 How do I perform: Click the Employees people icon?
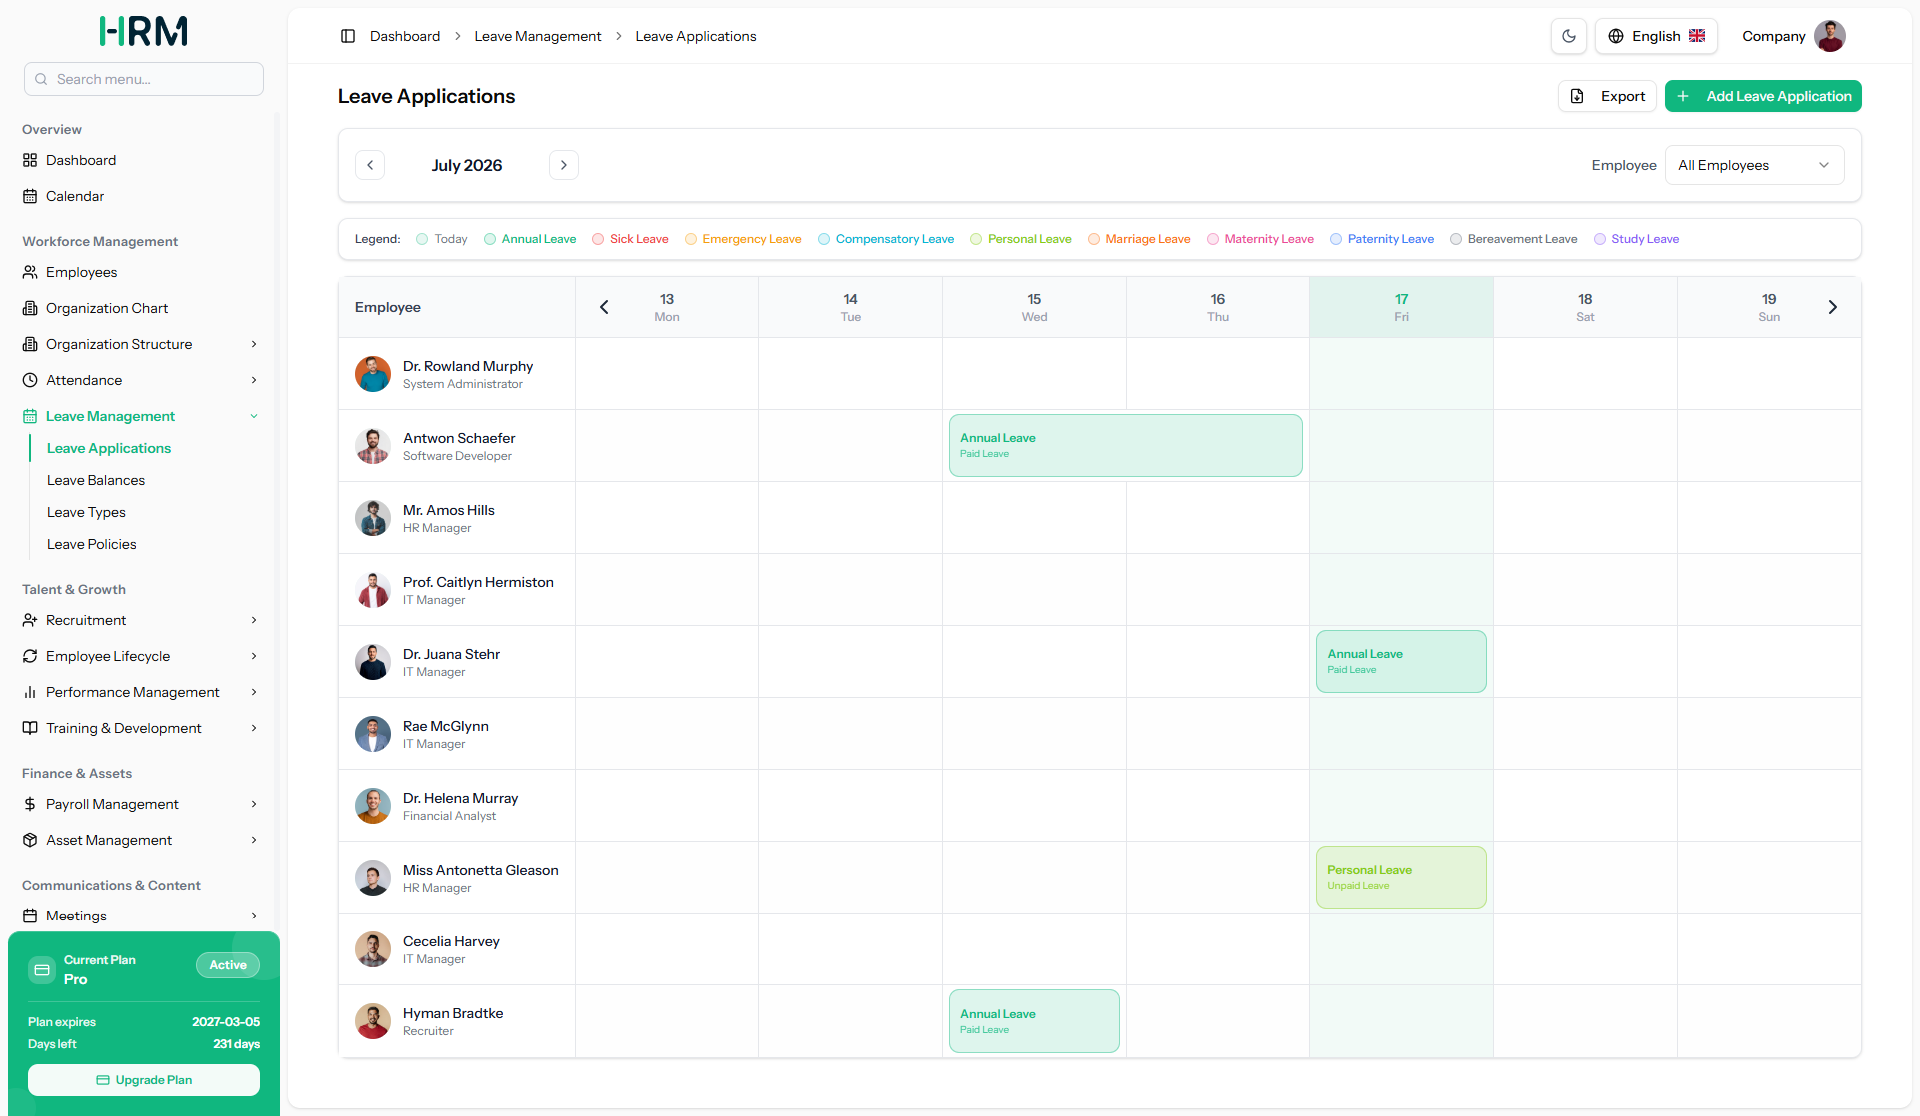click(30, 272)
